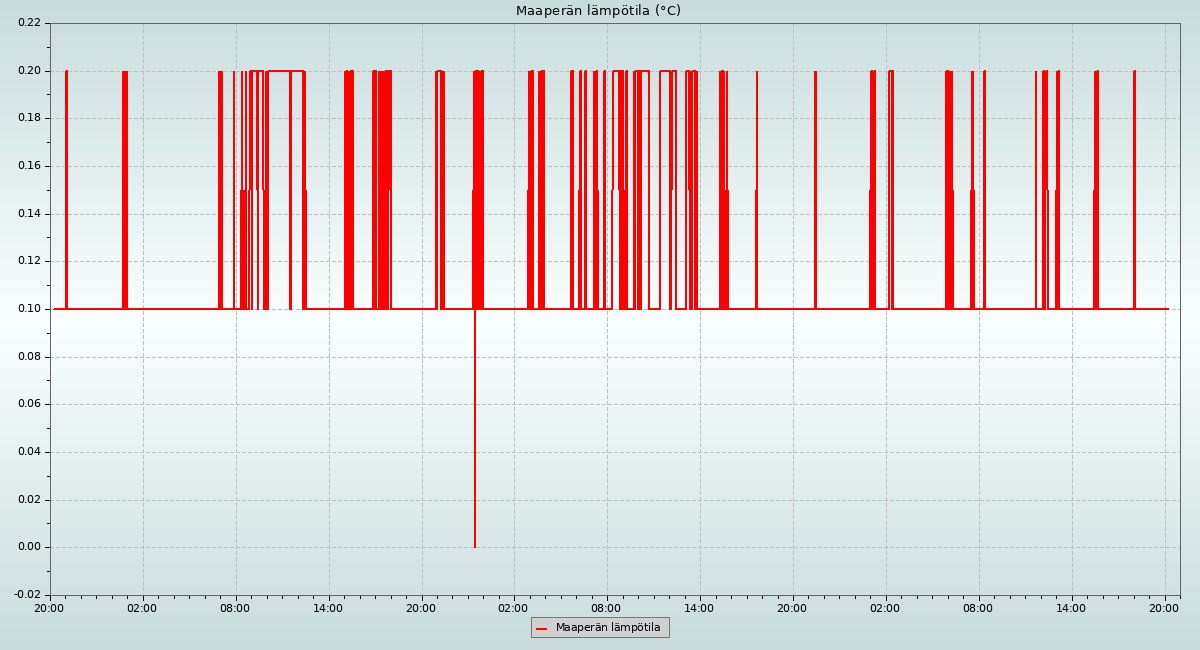Click the Maaperän lämpötila legend label

[608, 628]
